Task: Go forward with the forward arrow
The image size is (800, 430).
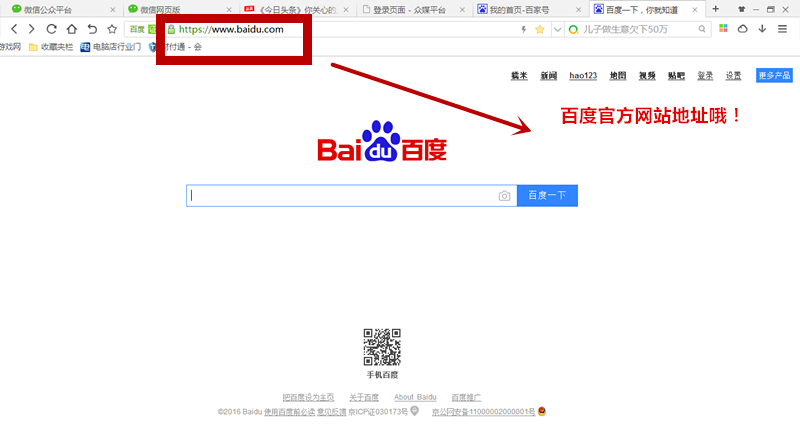Action: click(32, 29)
